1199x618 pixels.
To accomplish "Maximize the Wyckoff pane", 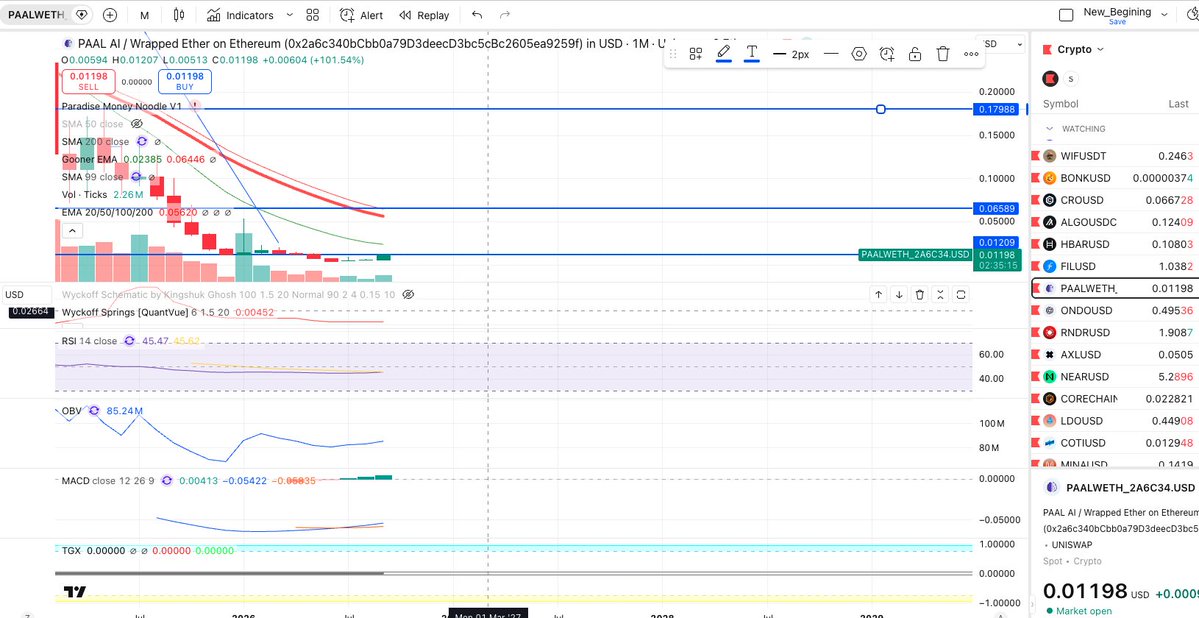I will pyautogui.click(x=961, y=294).
